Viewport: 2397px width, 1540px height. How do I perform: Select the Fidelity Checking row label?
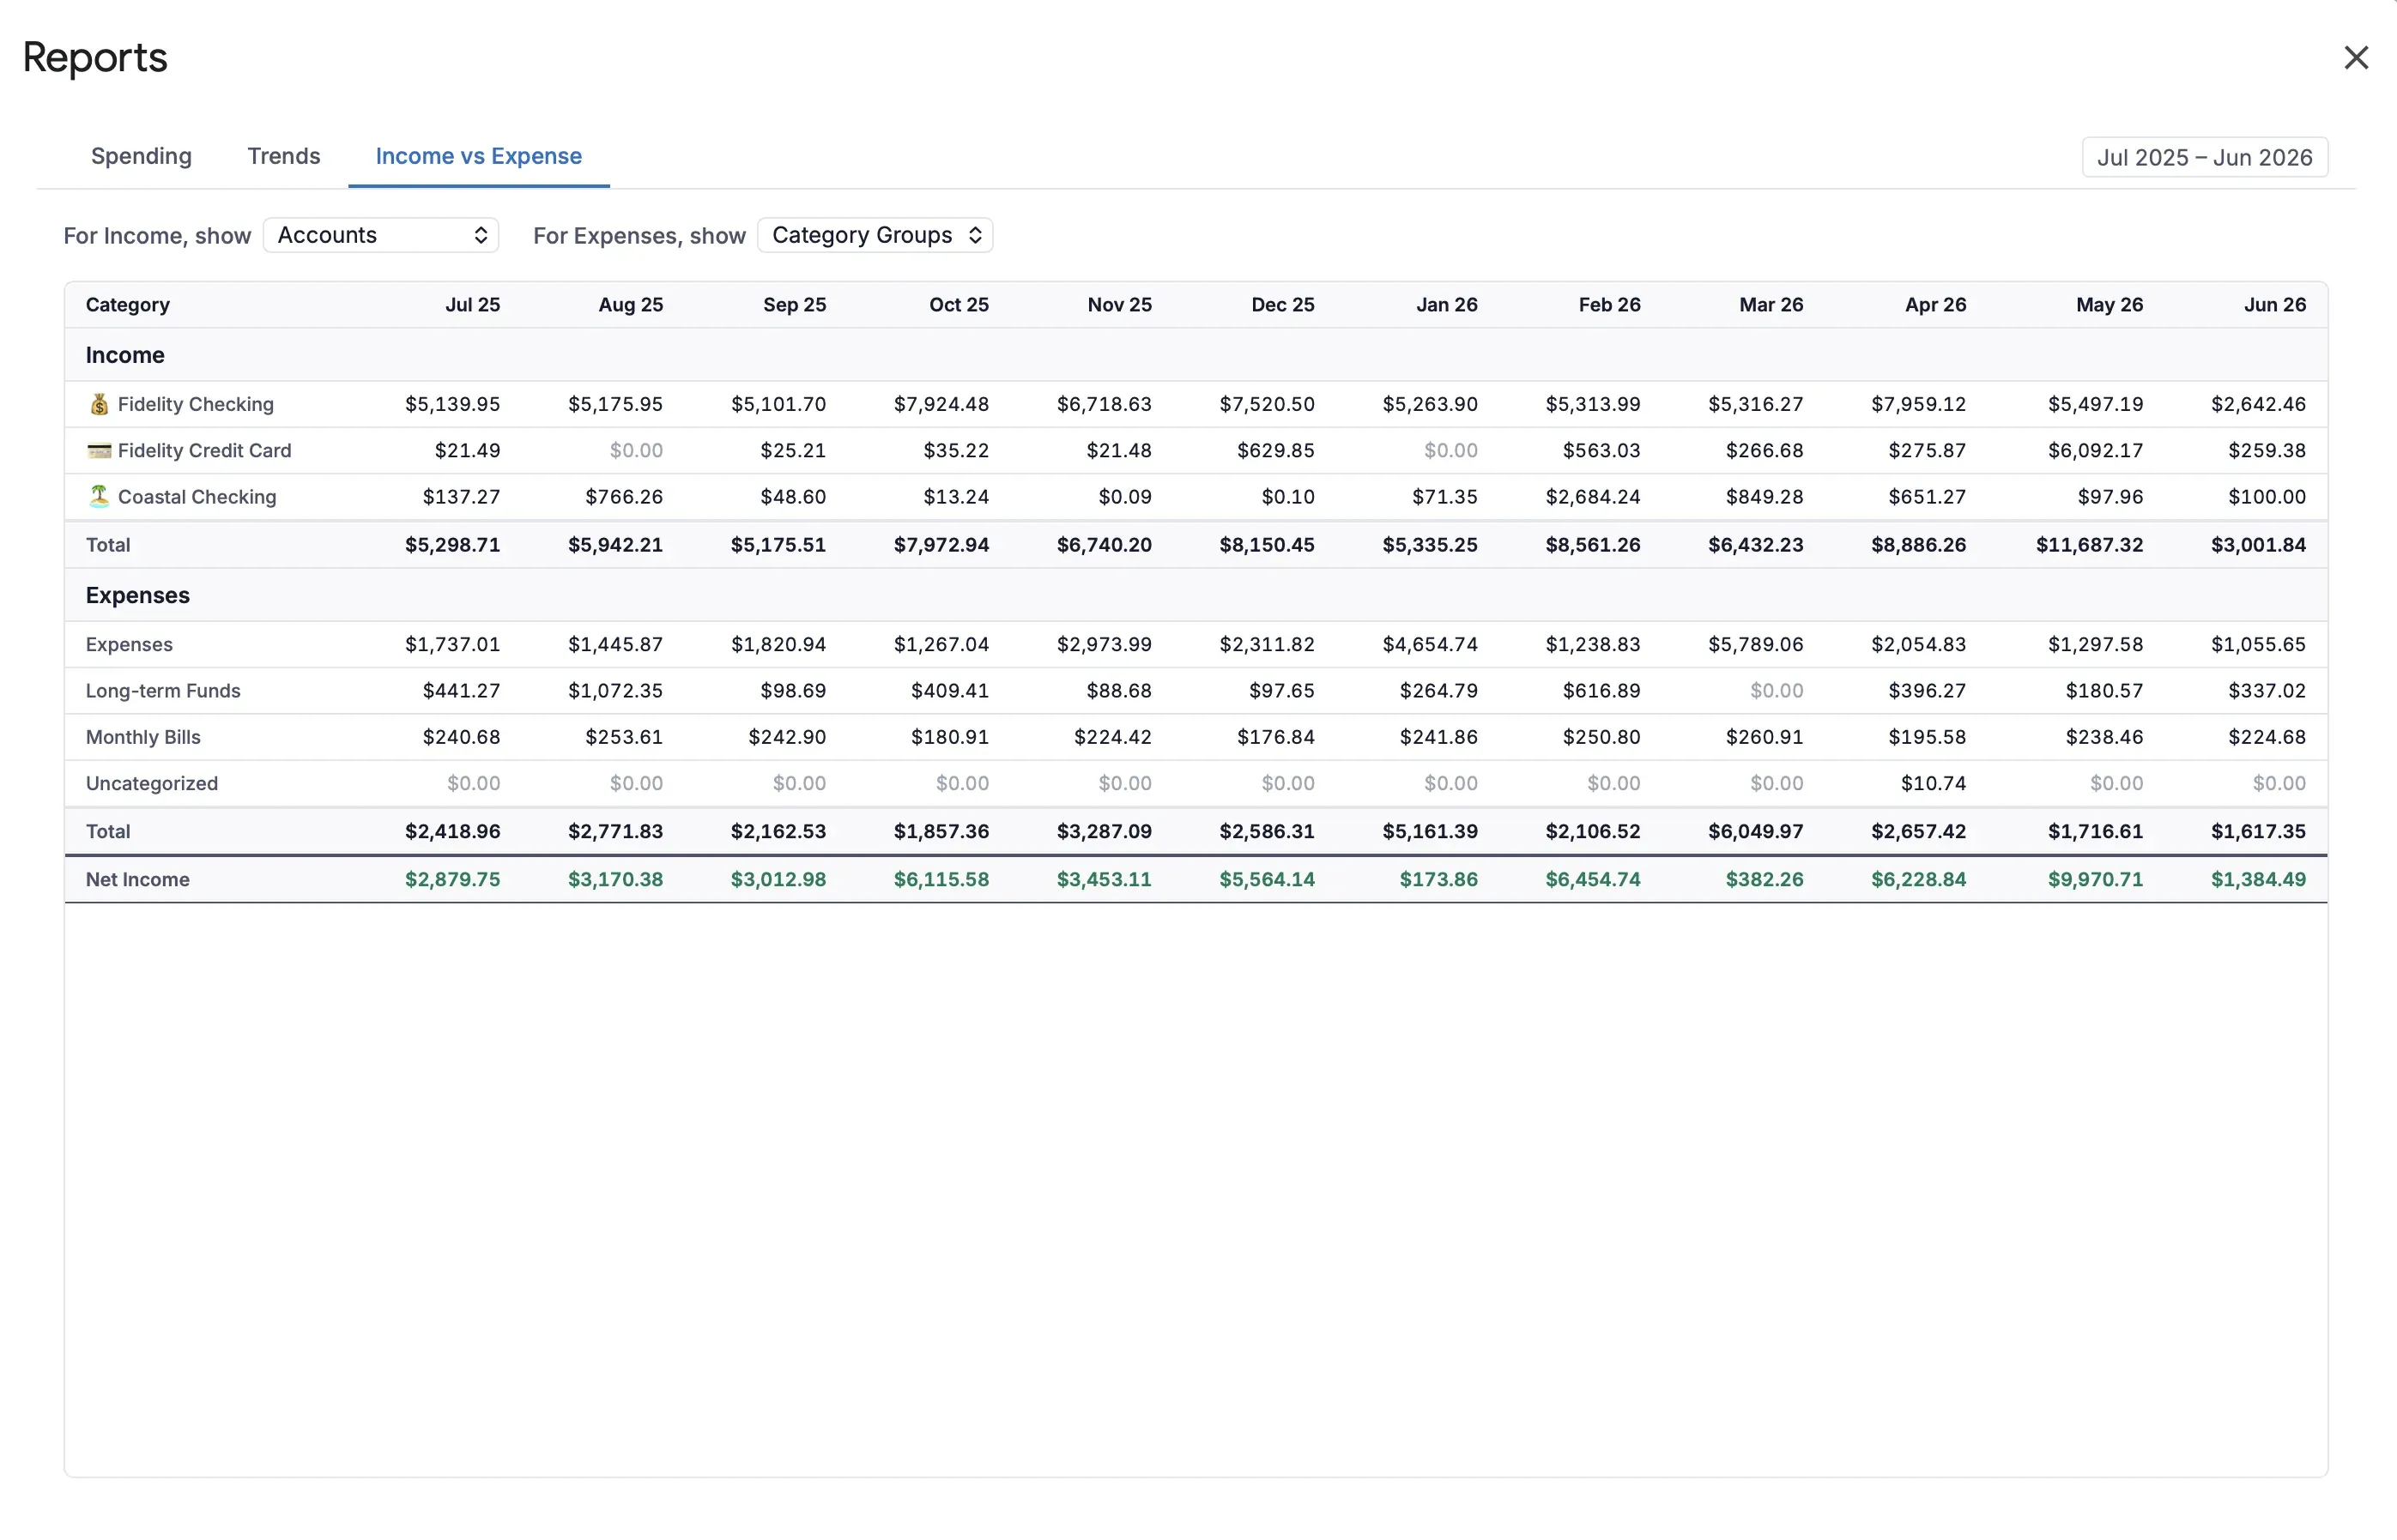196,404
